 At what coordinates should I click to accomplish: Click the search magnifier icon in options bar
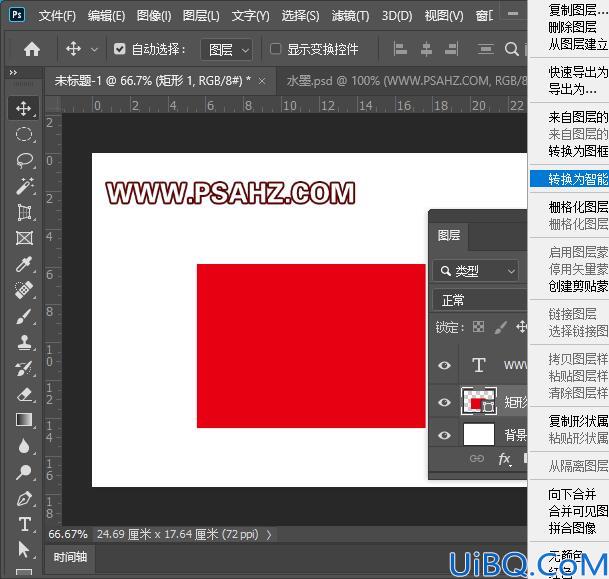[x=512, y=49]
